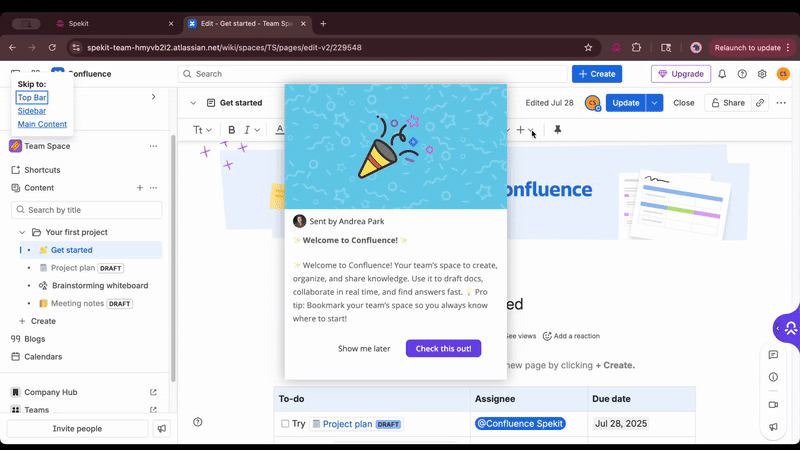This screenshot has width=800, height=450.
Task: Click the pin icon in editor toolbar
Action: [558, 130]
